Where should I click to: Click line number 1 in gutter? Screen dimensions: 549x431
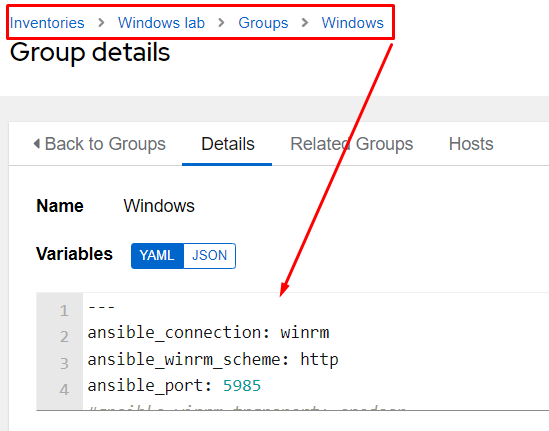64,311
